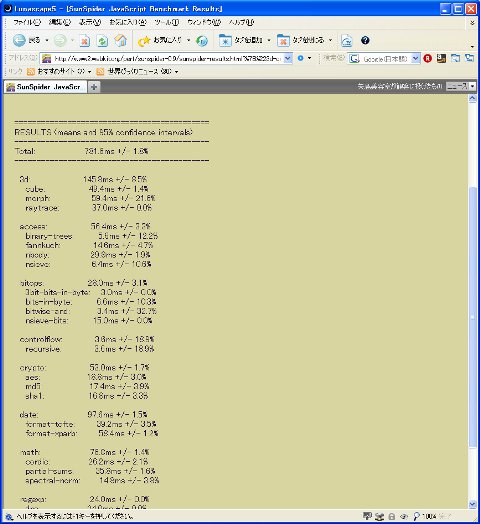Screen dimensions: 480x524
Task: Stop loading the page
Action: click(x=85, y=41)
